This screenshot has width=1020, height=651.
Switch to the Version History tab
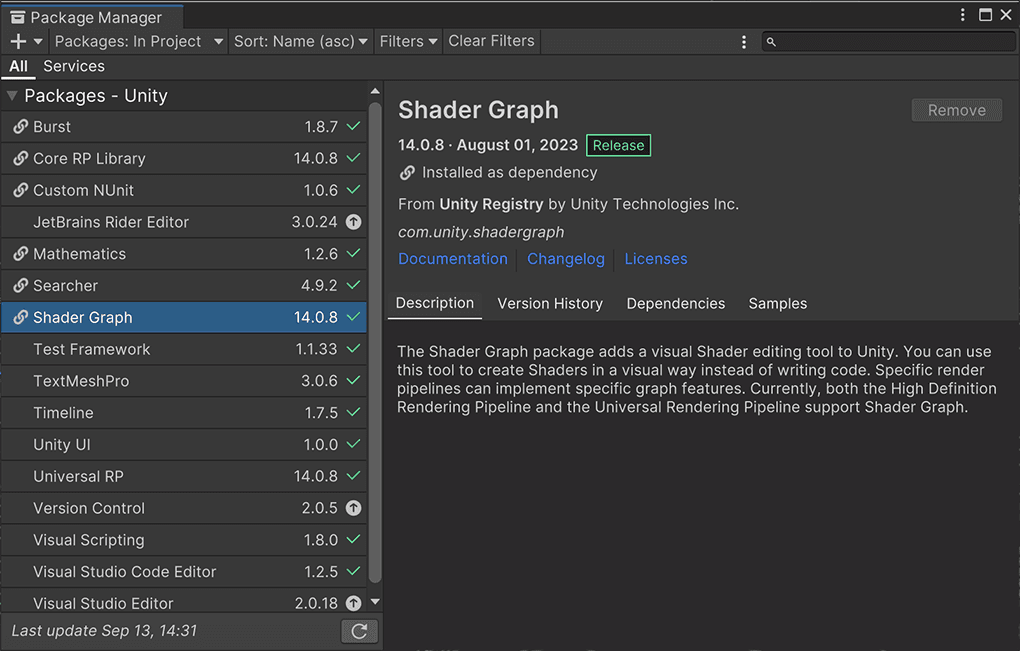550,303
